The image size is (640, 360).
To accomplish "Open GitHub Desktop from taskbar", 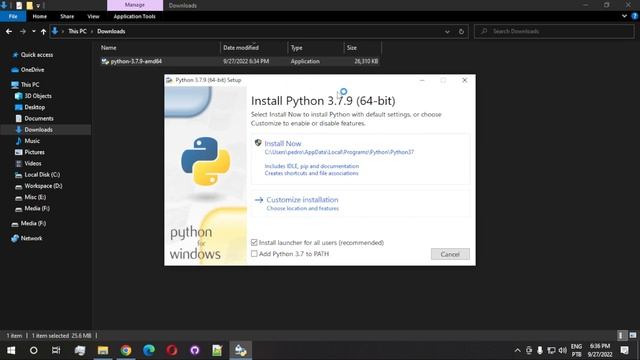I will (x=195, y=350).
